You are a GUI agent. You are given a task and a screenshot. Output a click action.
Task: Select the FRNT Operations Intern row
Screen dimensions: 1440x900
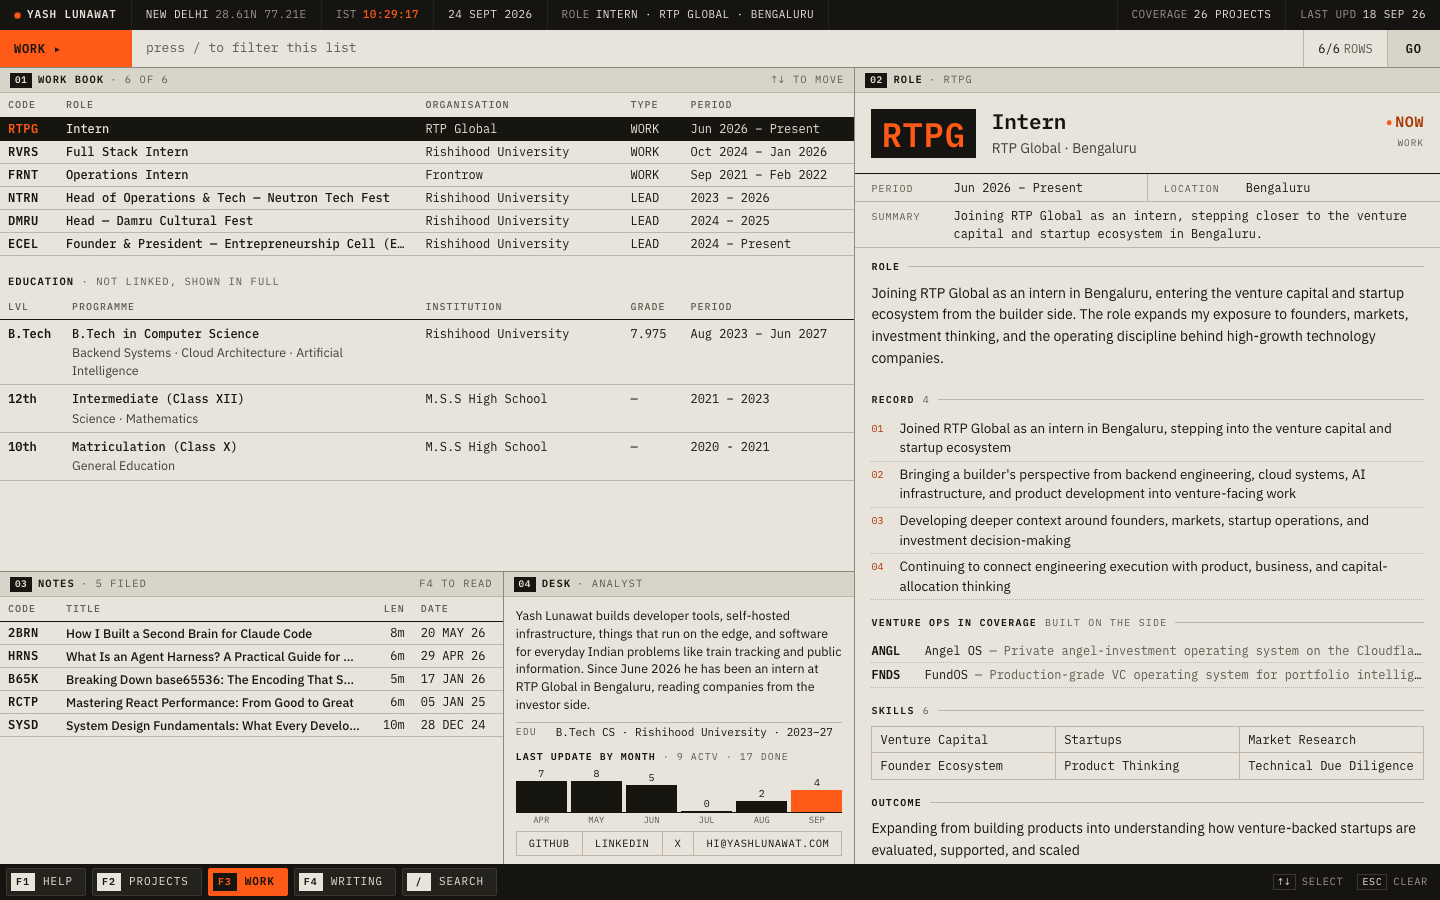(x=427, y=175)
